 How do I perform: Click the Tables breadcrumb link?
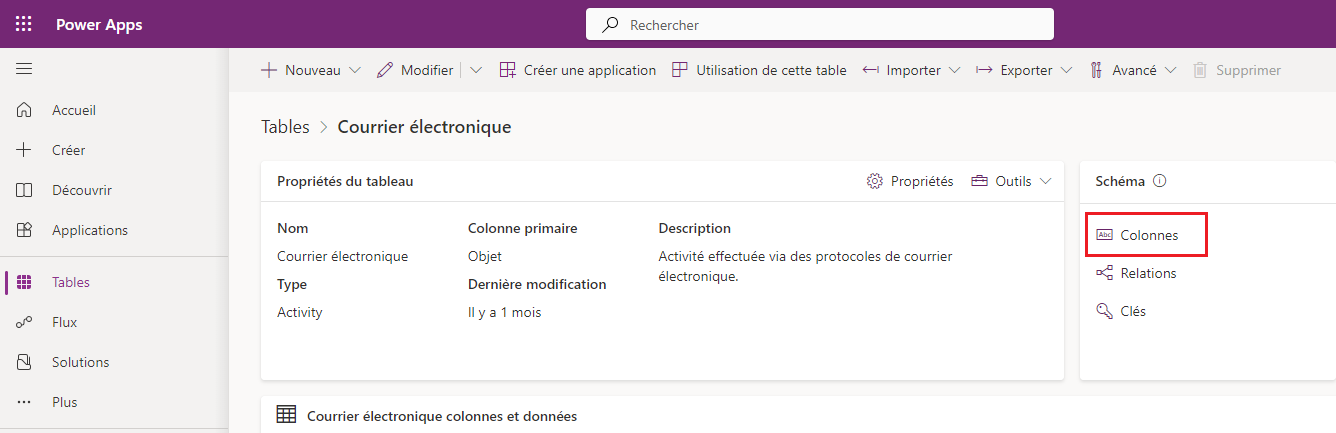coord(285,127)
